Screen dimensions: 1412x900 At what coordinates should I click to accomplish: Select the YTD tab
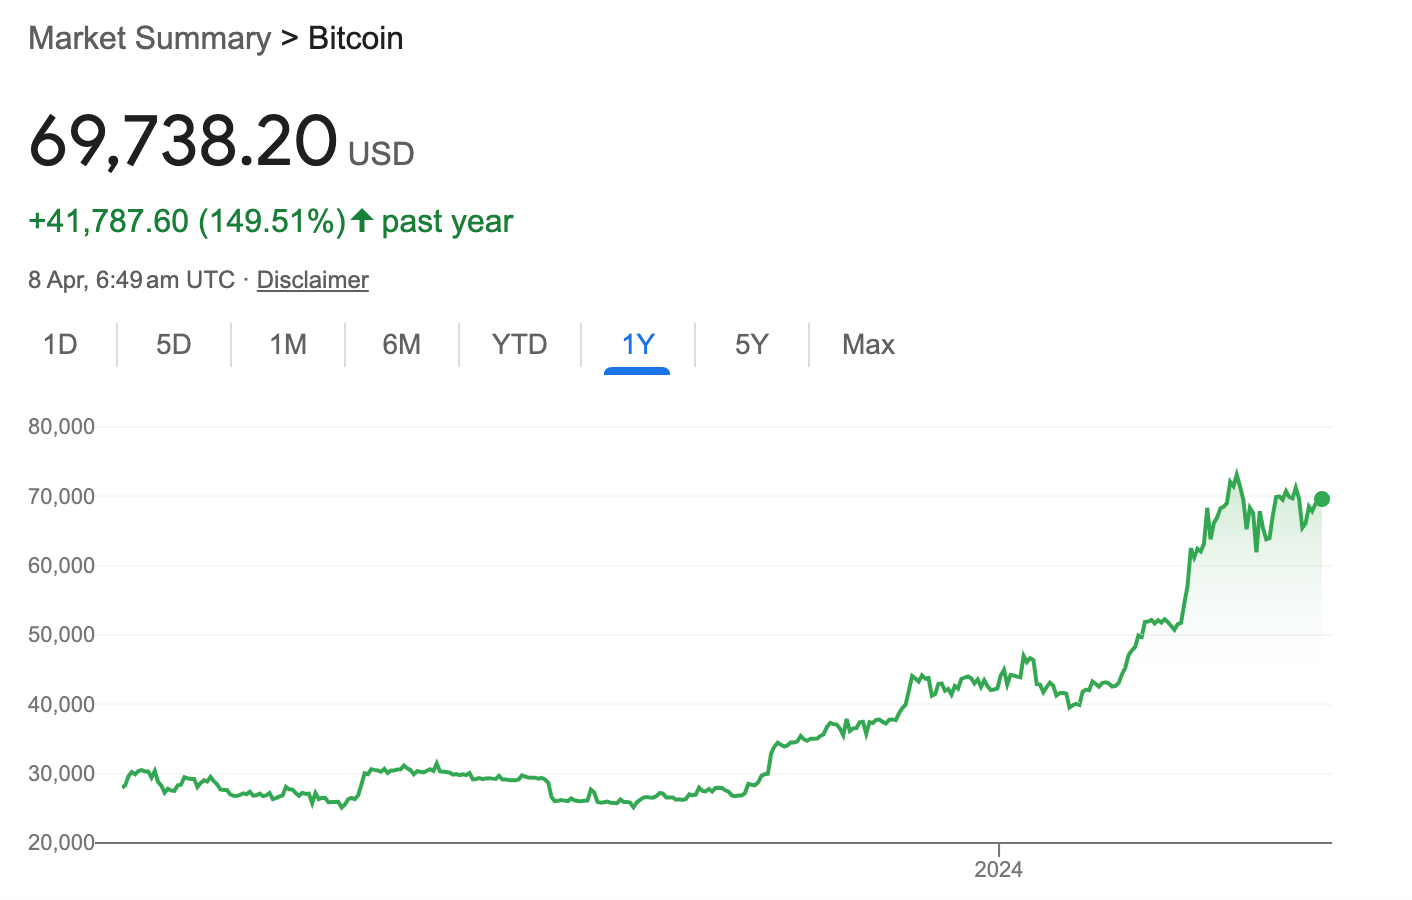point(520,345)
